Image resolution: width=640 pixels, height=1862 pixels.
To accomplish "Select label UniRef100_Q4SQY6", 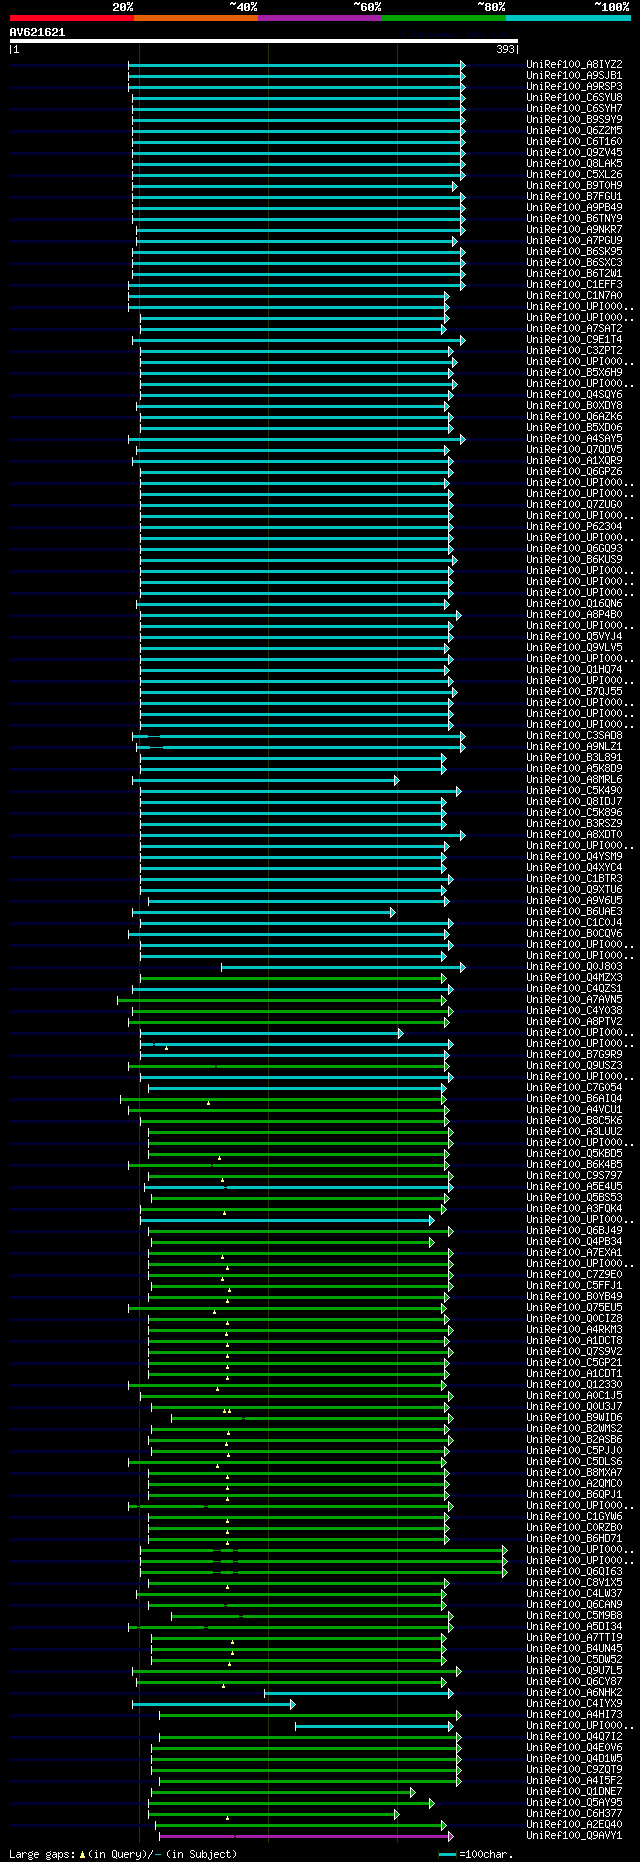I will click(x=574, y=394).
